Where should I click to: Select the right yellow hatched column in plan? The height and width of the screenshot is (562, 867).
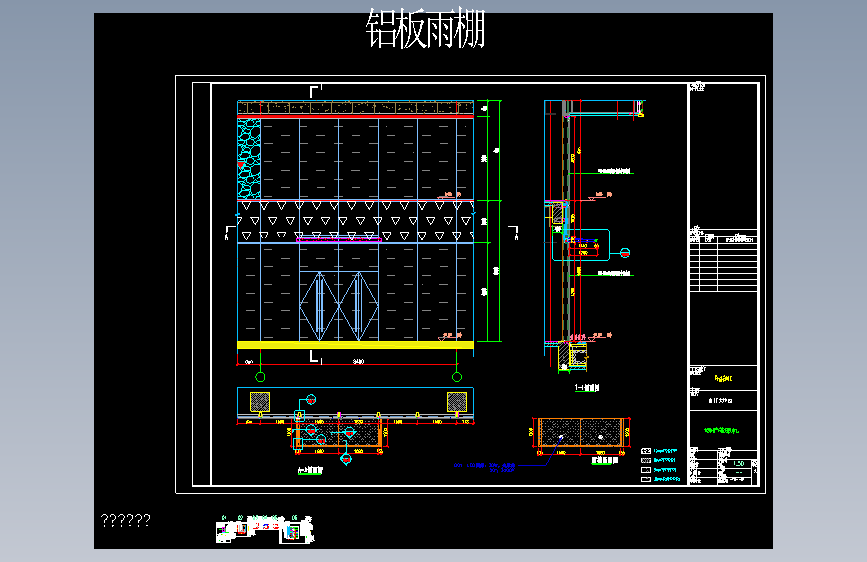(457, 402)
